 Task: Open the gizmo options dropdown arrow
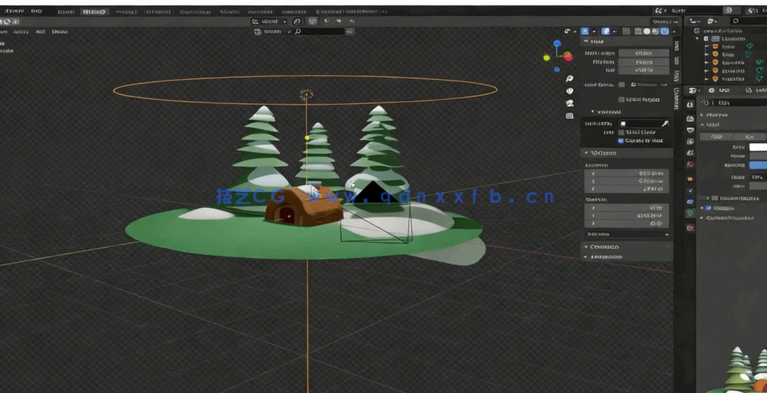coord(593,31)
